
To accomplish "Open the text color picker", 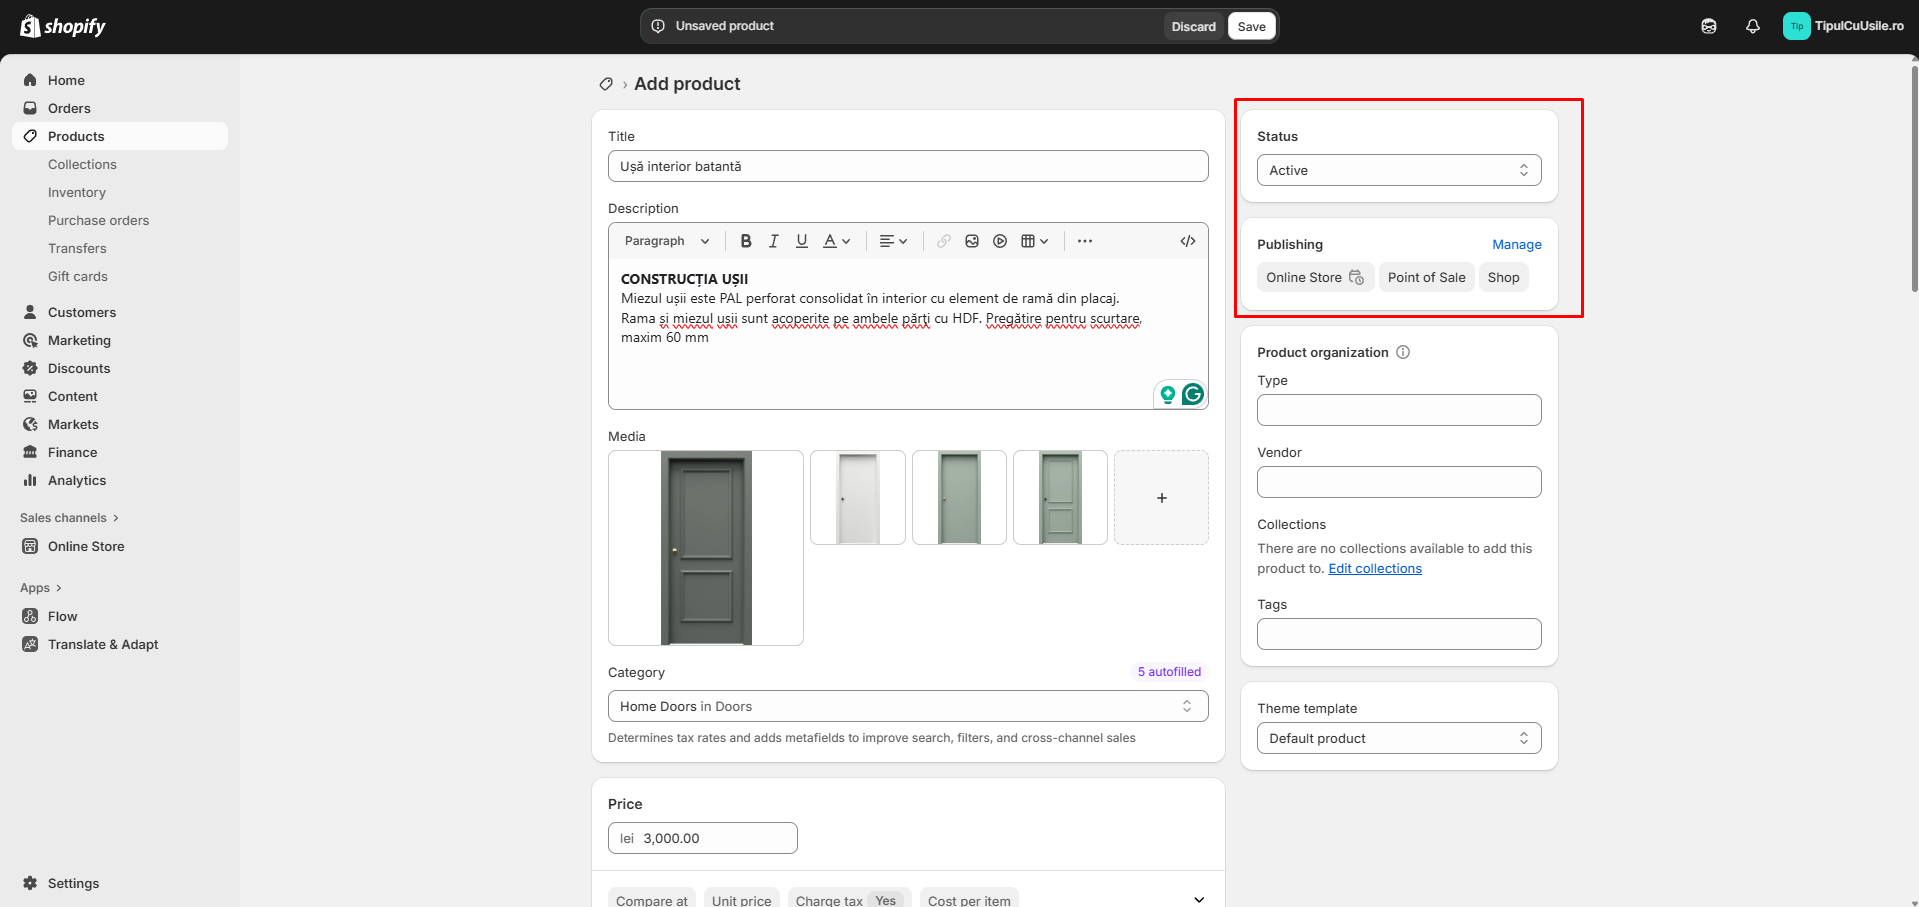I will pyautogui.click(x=835, y=241).
